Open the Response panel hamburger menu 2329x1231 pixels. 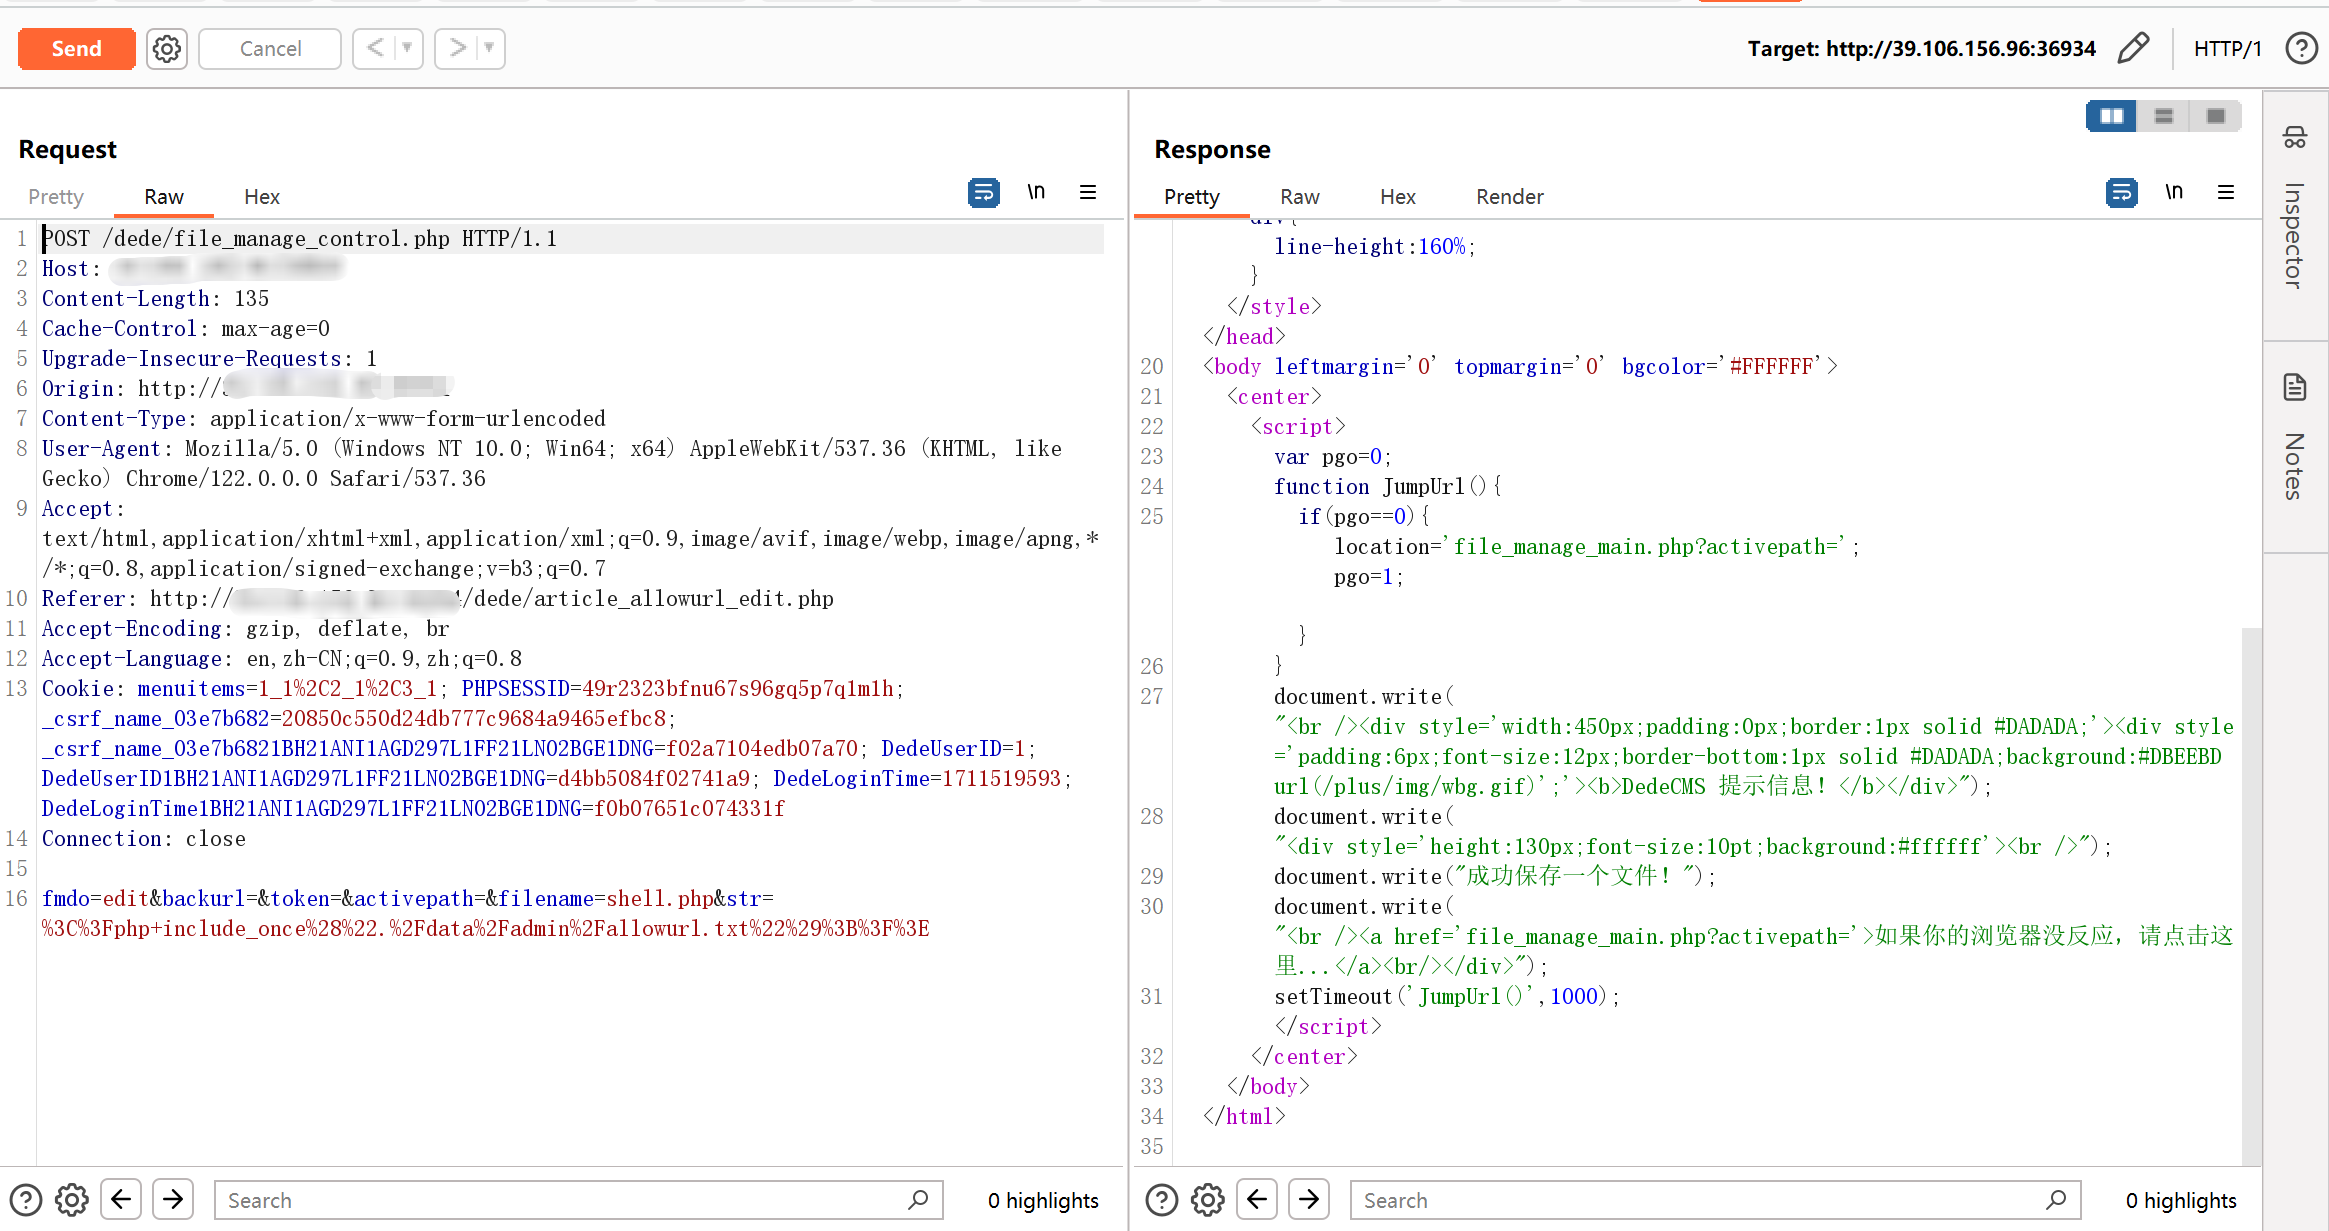2225,192
